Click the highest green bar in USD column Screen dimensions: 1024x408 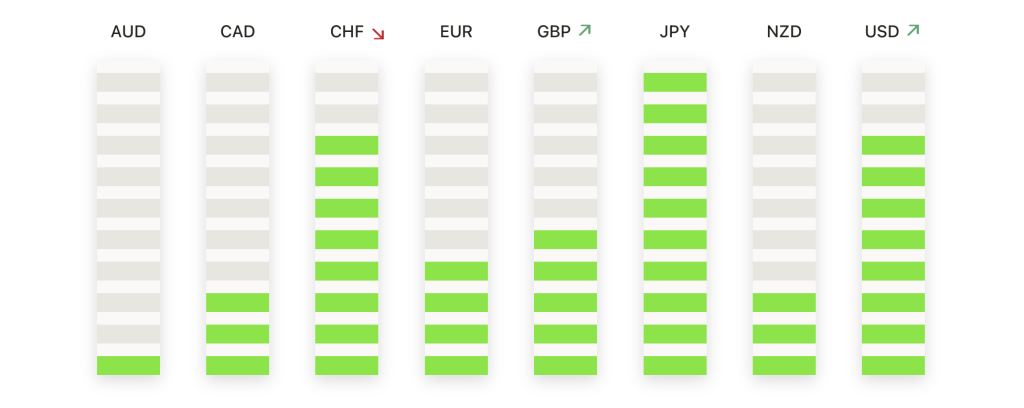pyautogui.click(x=893, y=145)
